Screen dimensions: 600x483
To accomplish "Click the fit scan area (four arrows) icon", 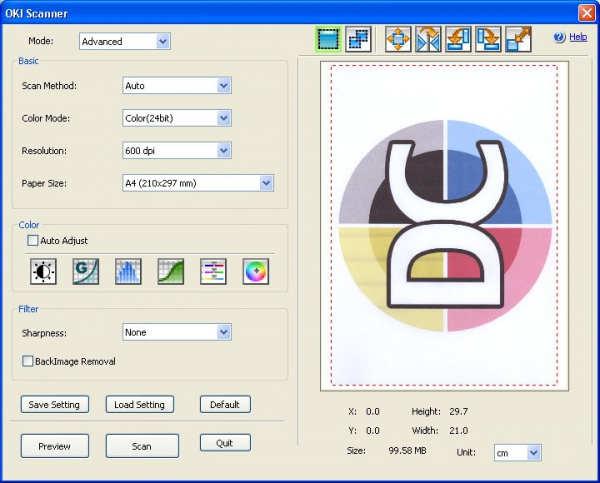I will pos(399,39).
